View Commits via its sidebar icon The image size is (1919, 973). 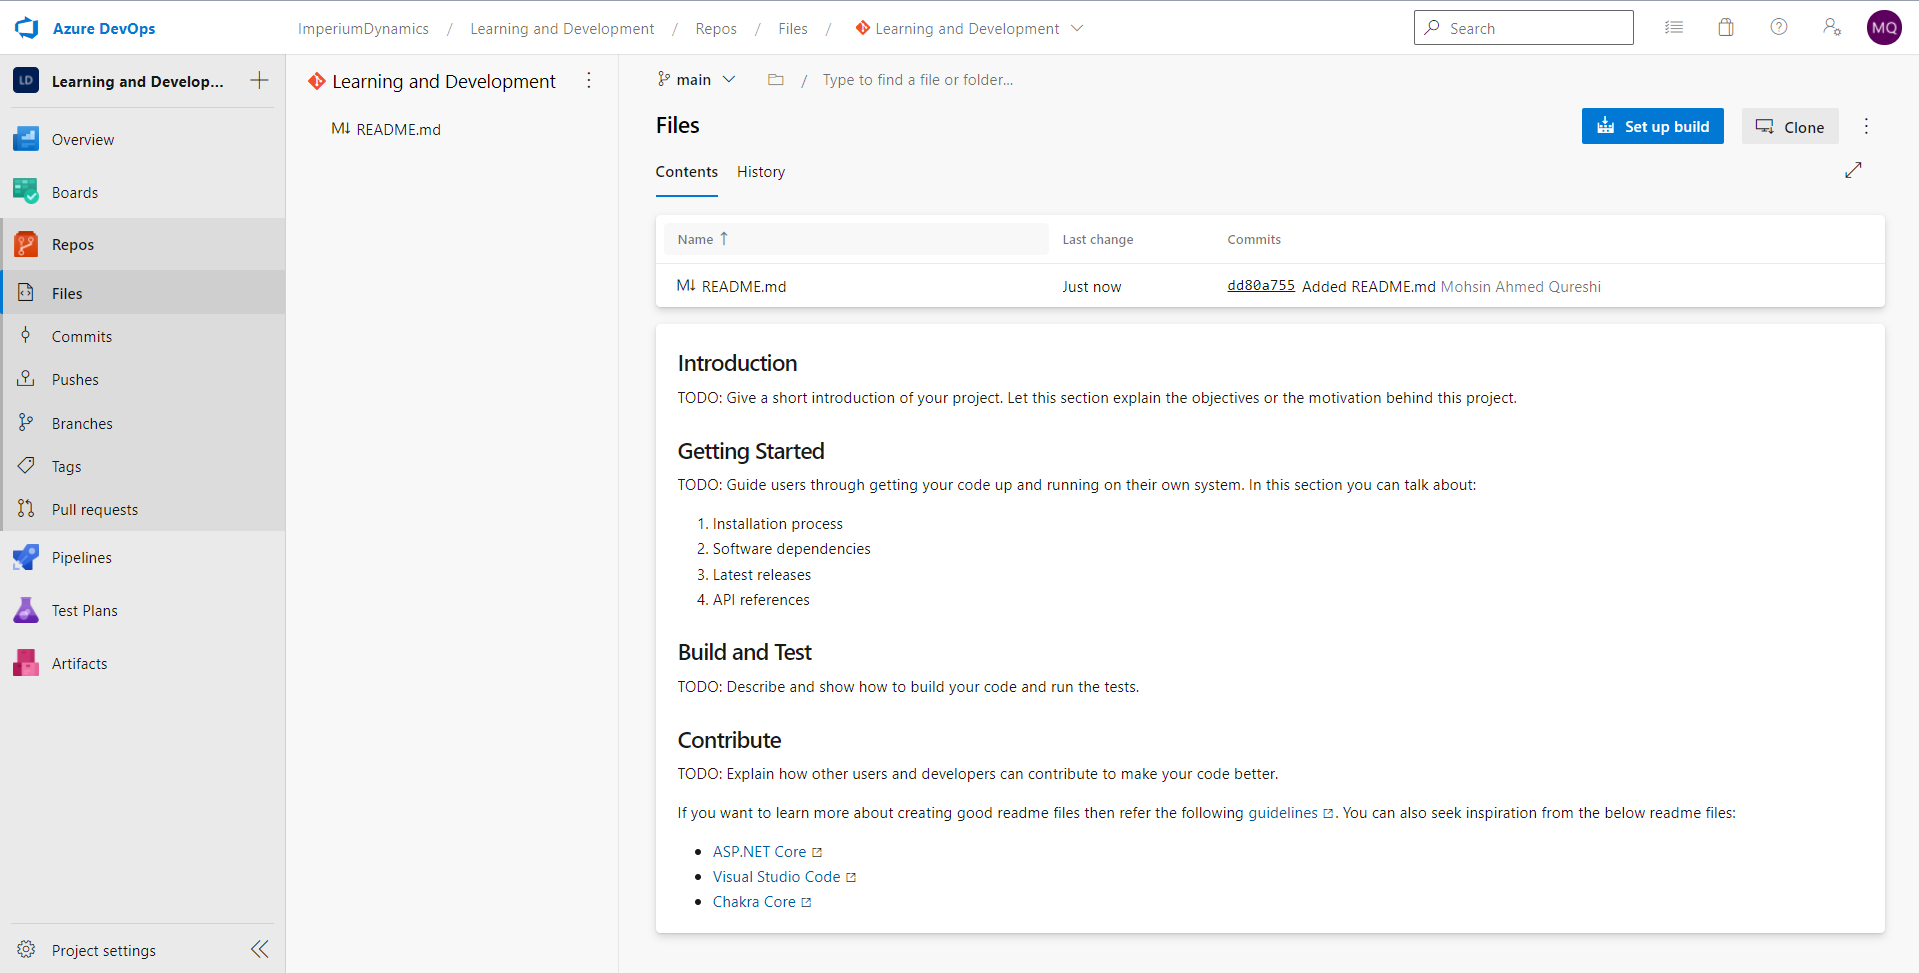point(25,336)
